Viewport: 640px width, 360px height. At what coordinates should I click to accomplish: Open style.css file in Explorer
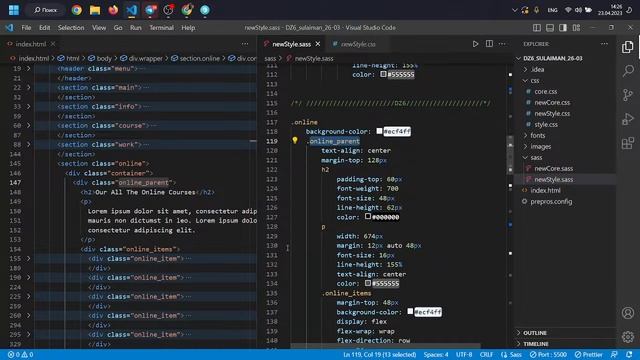tap(545, 124)
